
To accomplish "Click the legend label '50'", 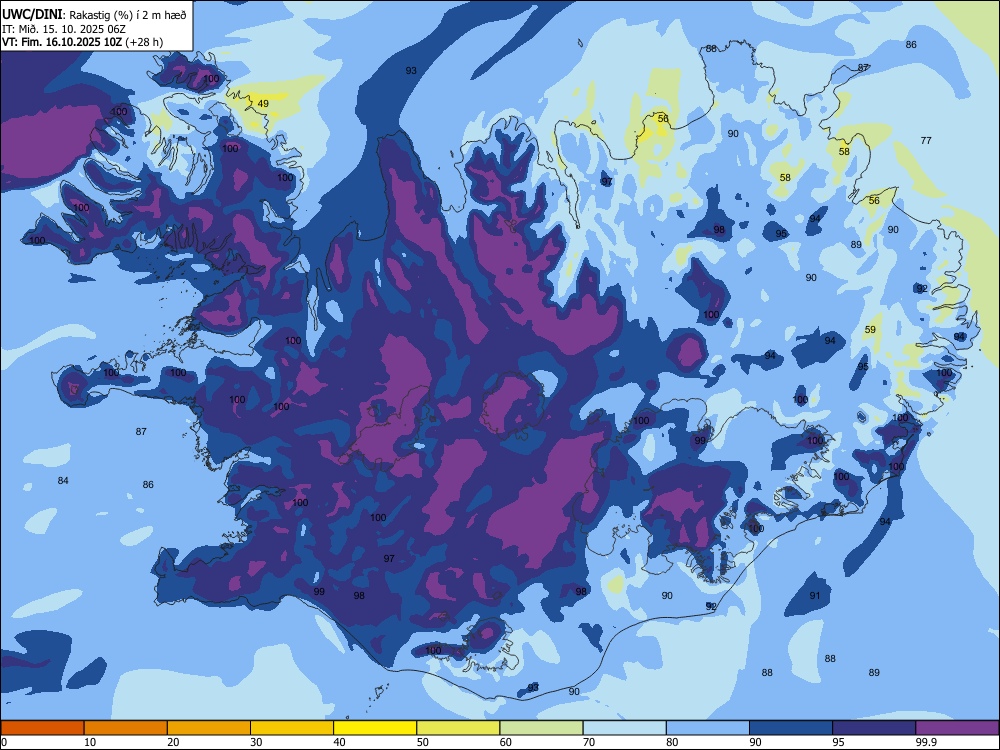I will point(423,742).
